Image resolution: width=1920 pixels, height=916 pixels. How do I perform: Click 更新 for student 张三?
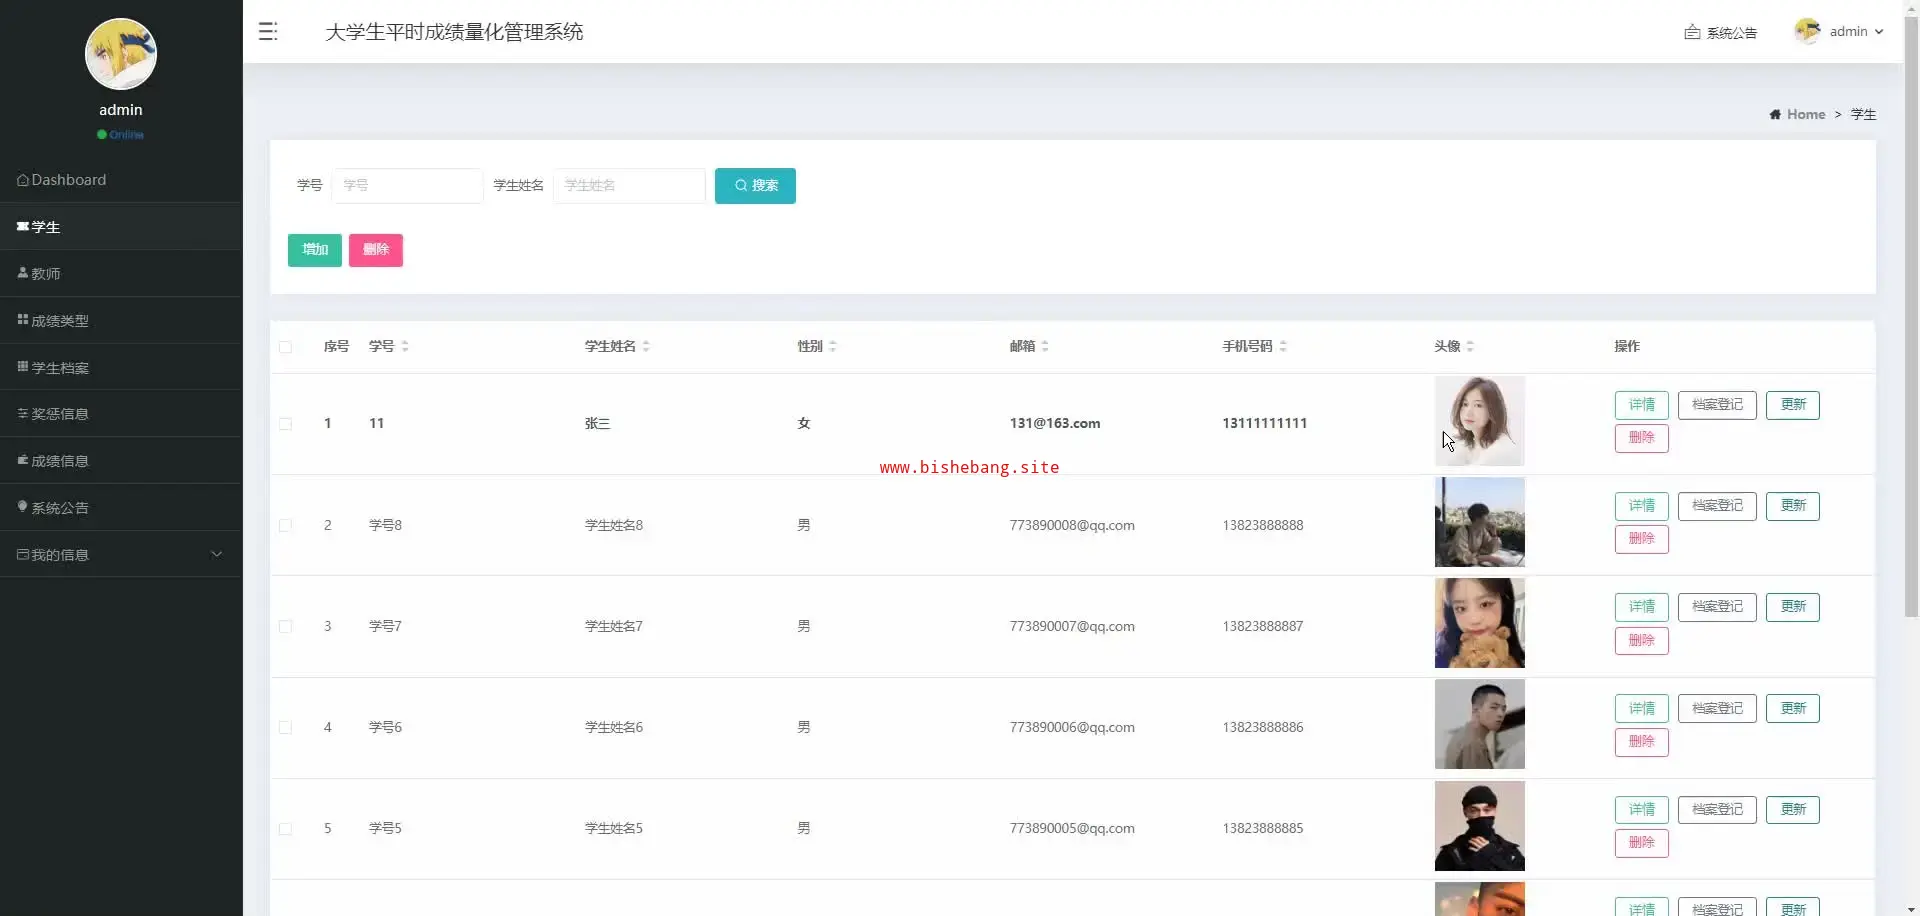pyautogui.click(x=1793, y=405)
